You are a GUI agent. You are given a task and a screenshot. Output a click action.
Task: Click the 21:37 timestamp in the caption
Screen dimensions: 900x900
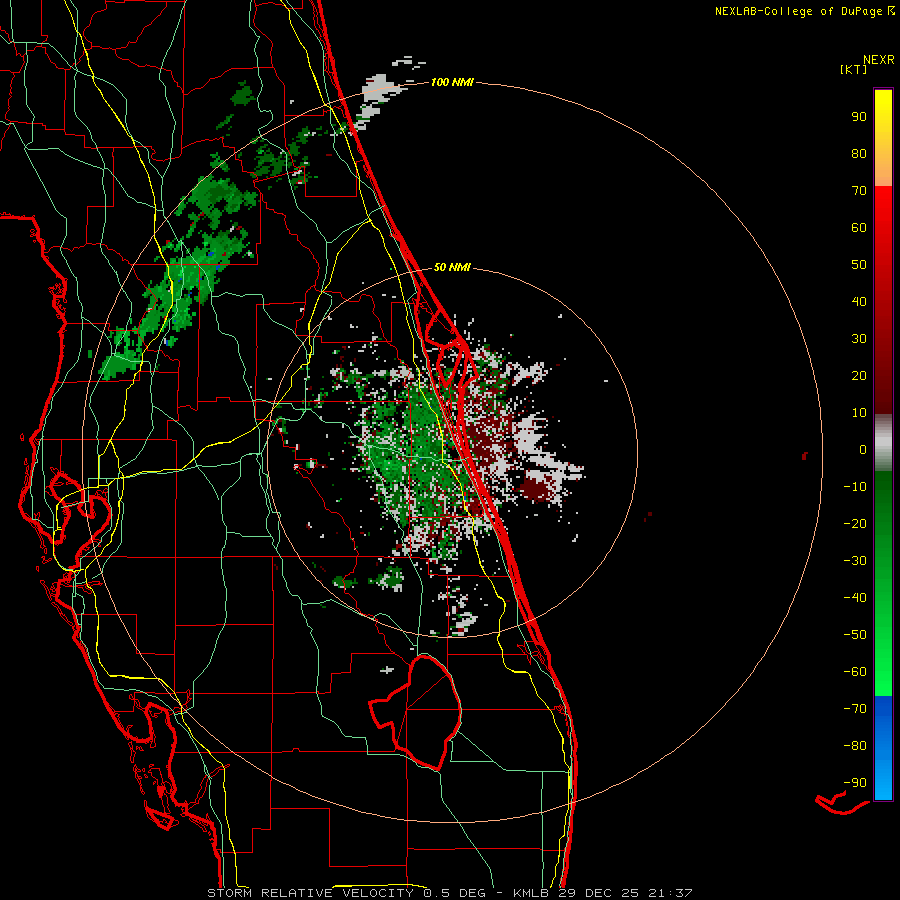pyautogui.click(x=670, y=893)
